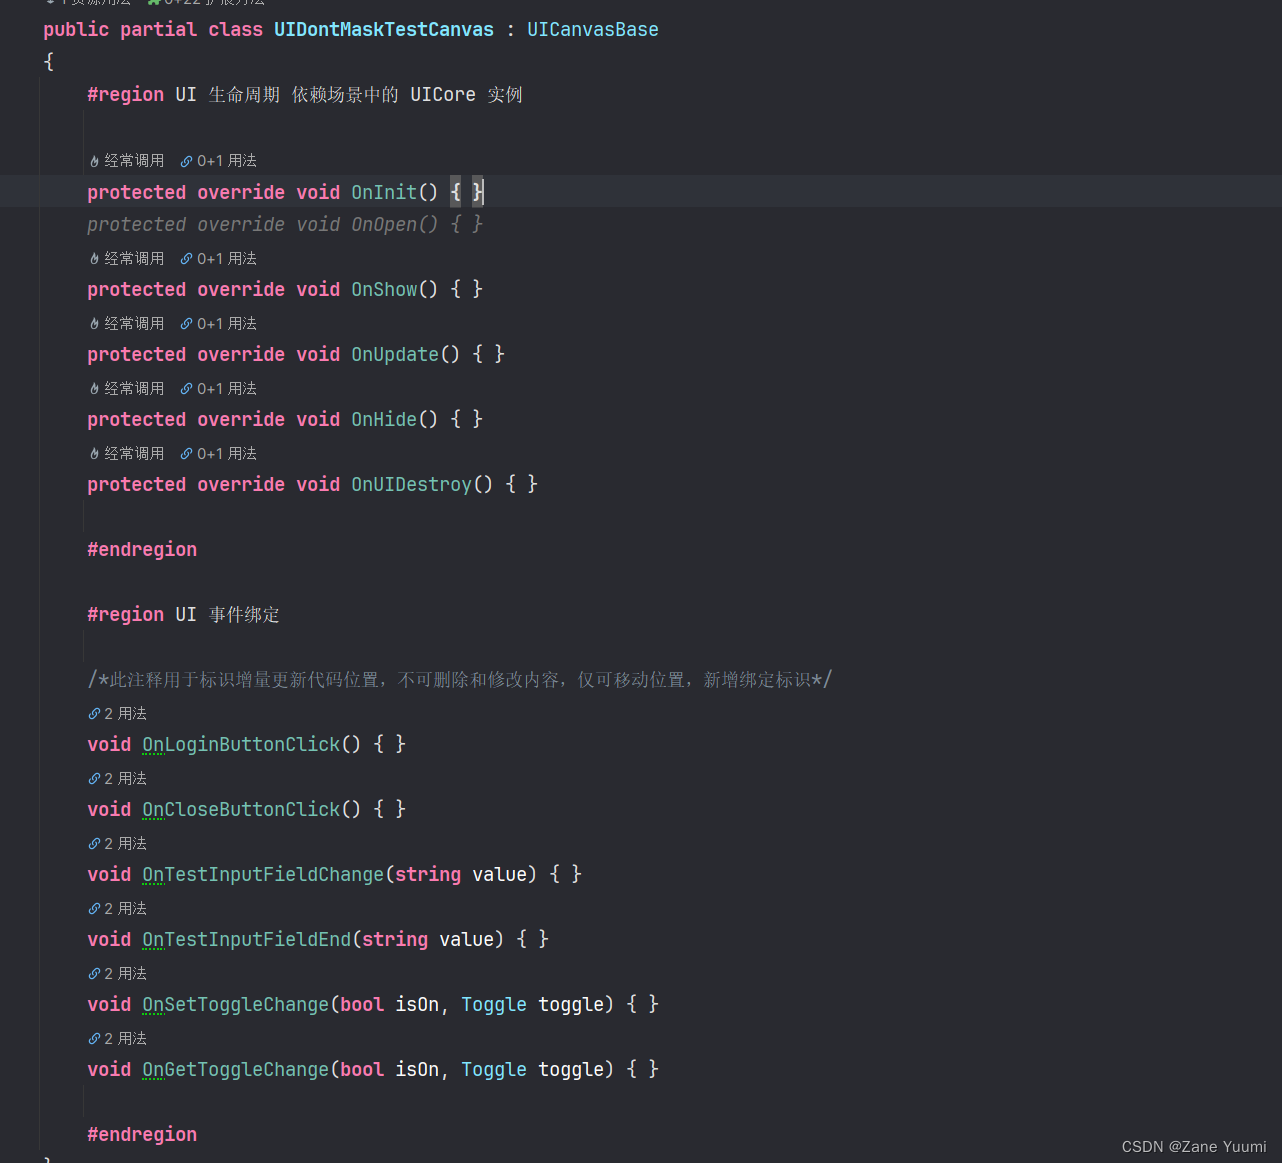Show 0+1 用法 usages above OnUpdate

[x=218, y=324]
